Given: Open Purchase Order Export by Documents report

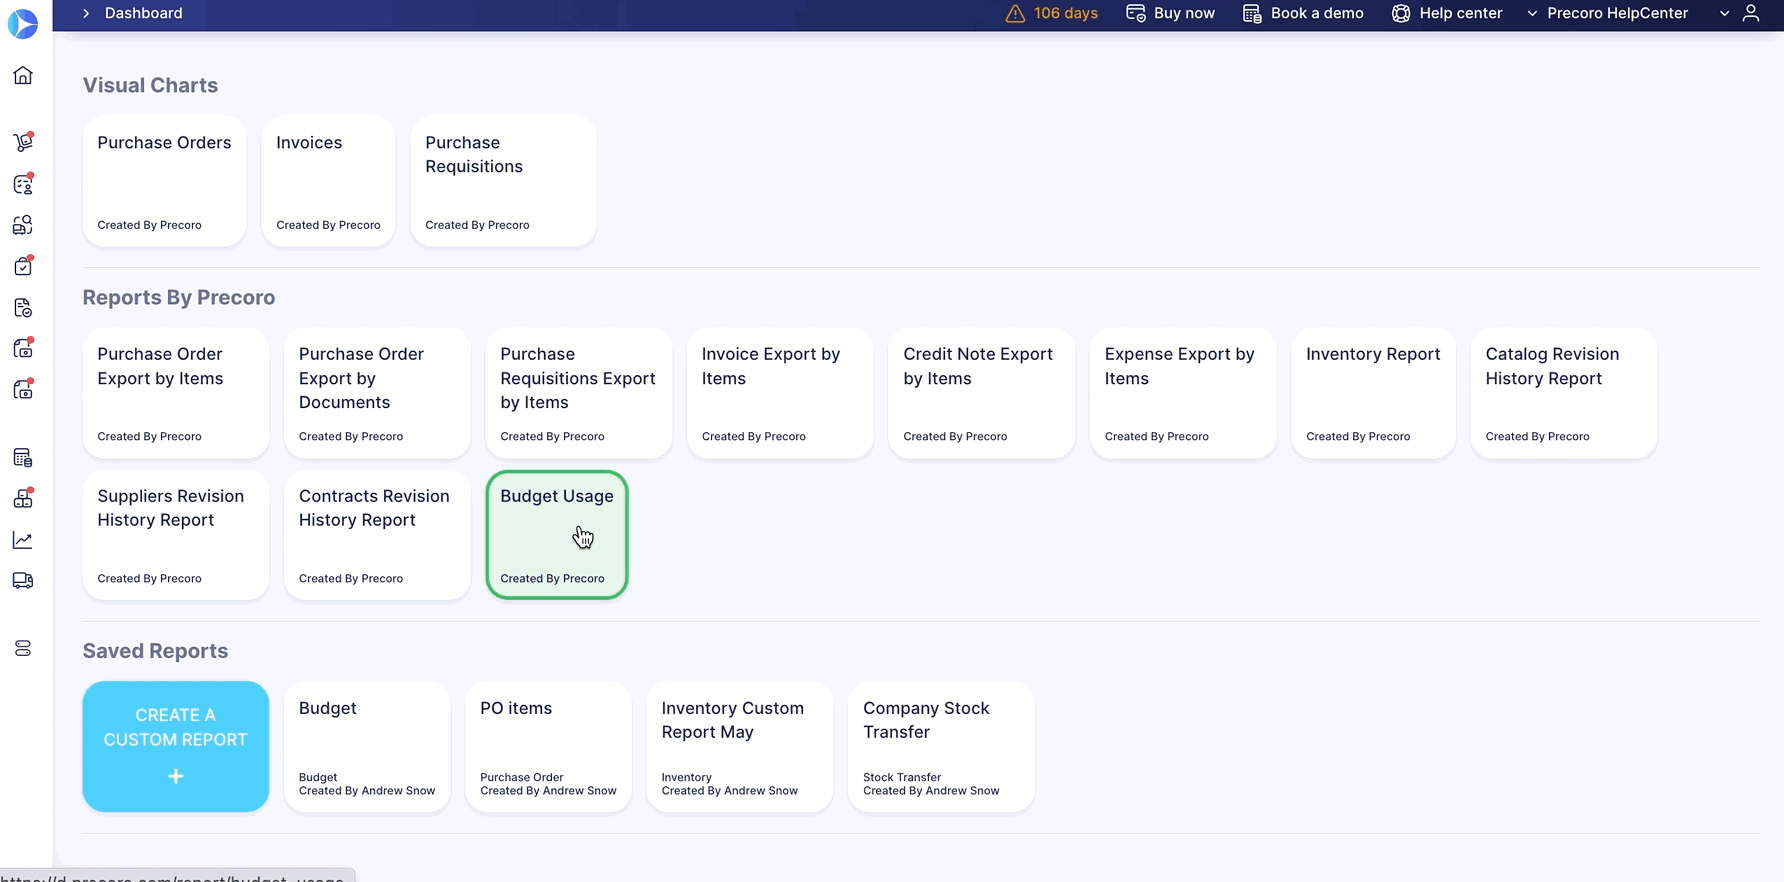Looking at the screenshot, I should click(377, 393).
